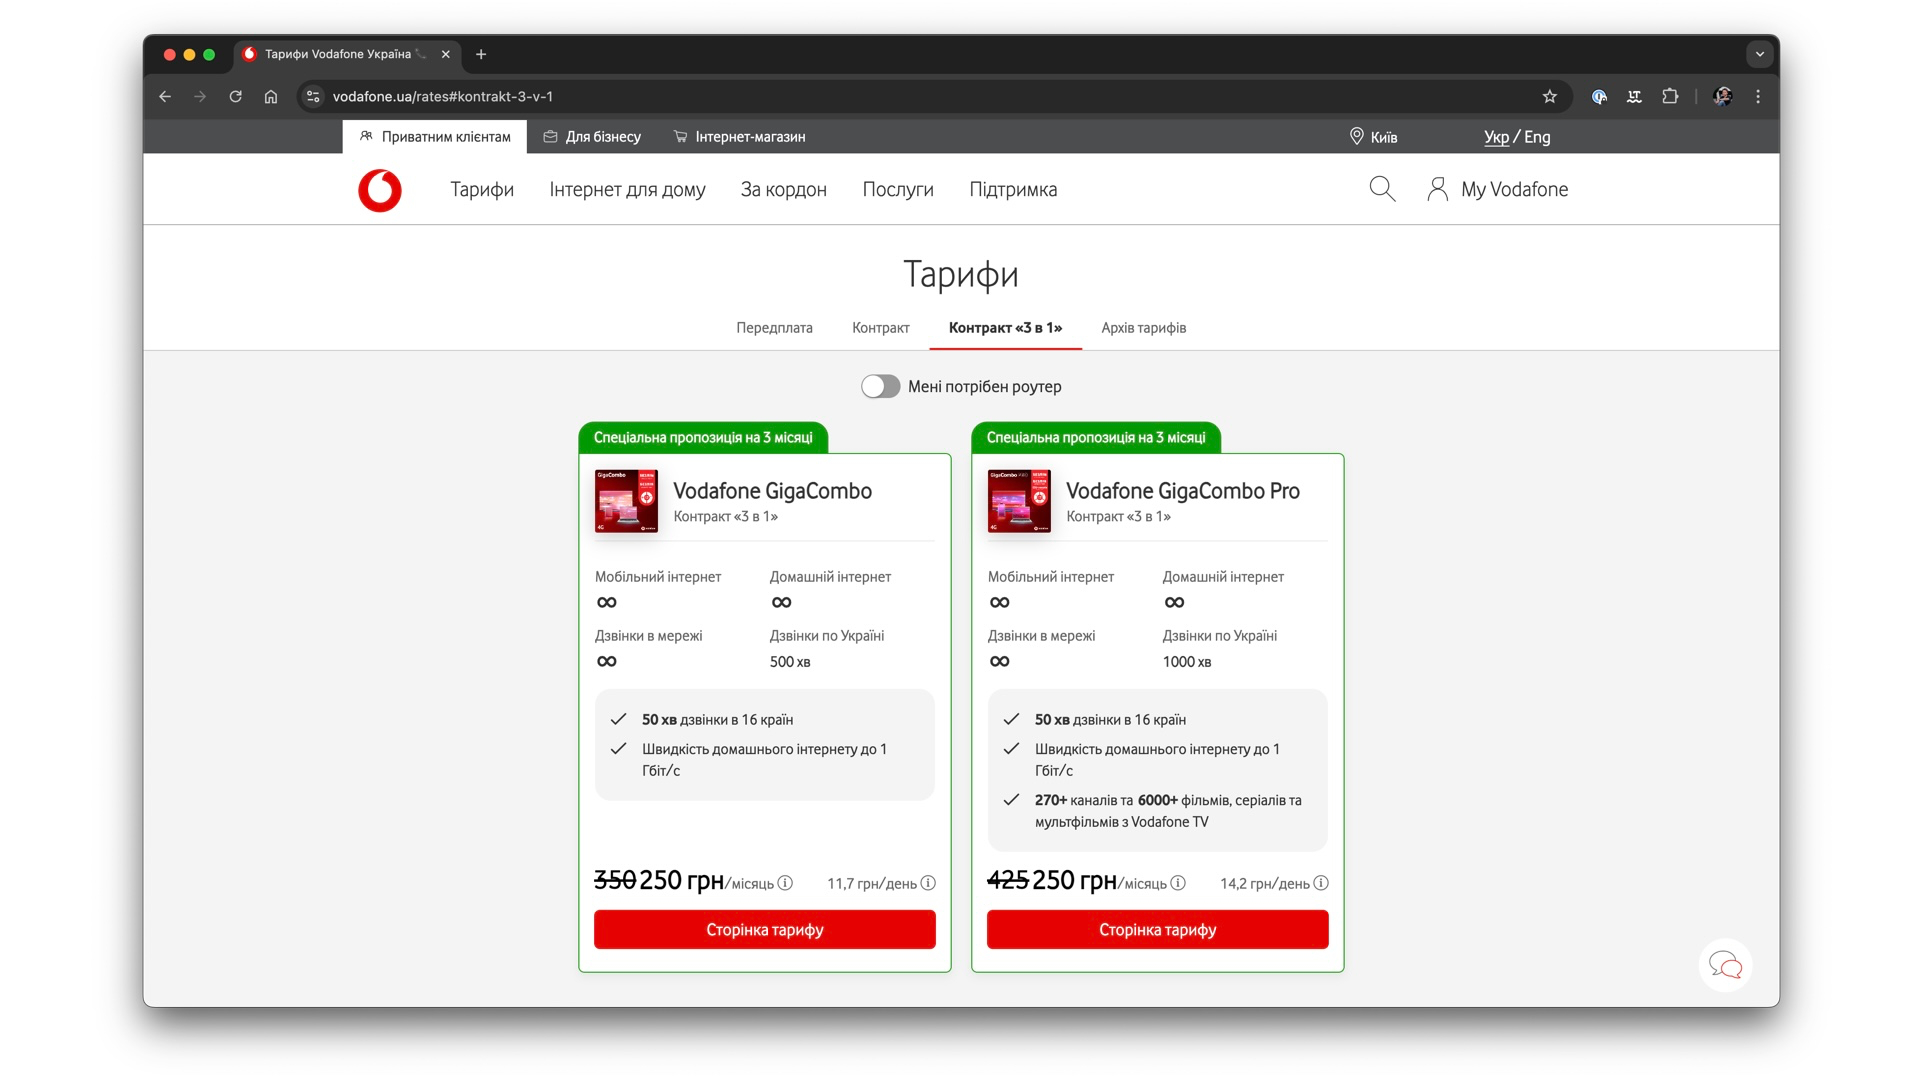This screenshot has height=1080, width=1920.
Task: Open GigaCombo Pro's Сторінка тарифу button
Action: (x=1158, y=929)
